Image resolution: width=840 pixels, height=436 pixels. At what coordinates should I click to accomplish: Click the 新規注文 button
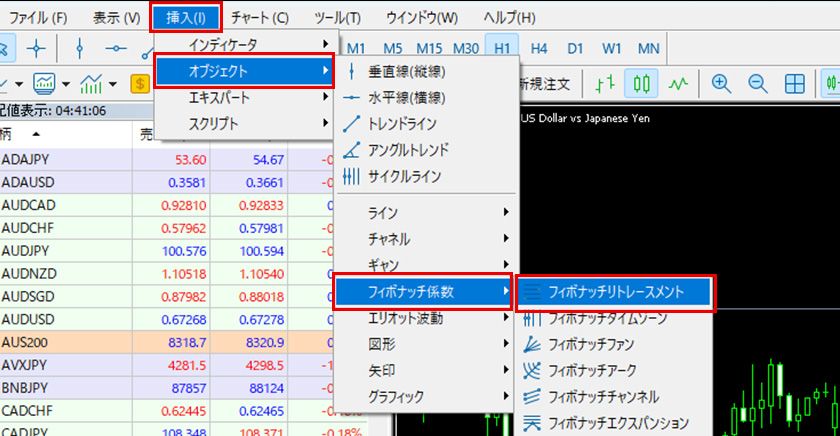coord(544,84)
